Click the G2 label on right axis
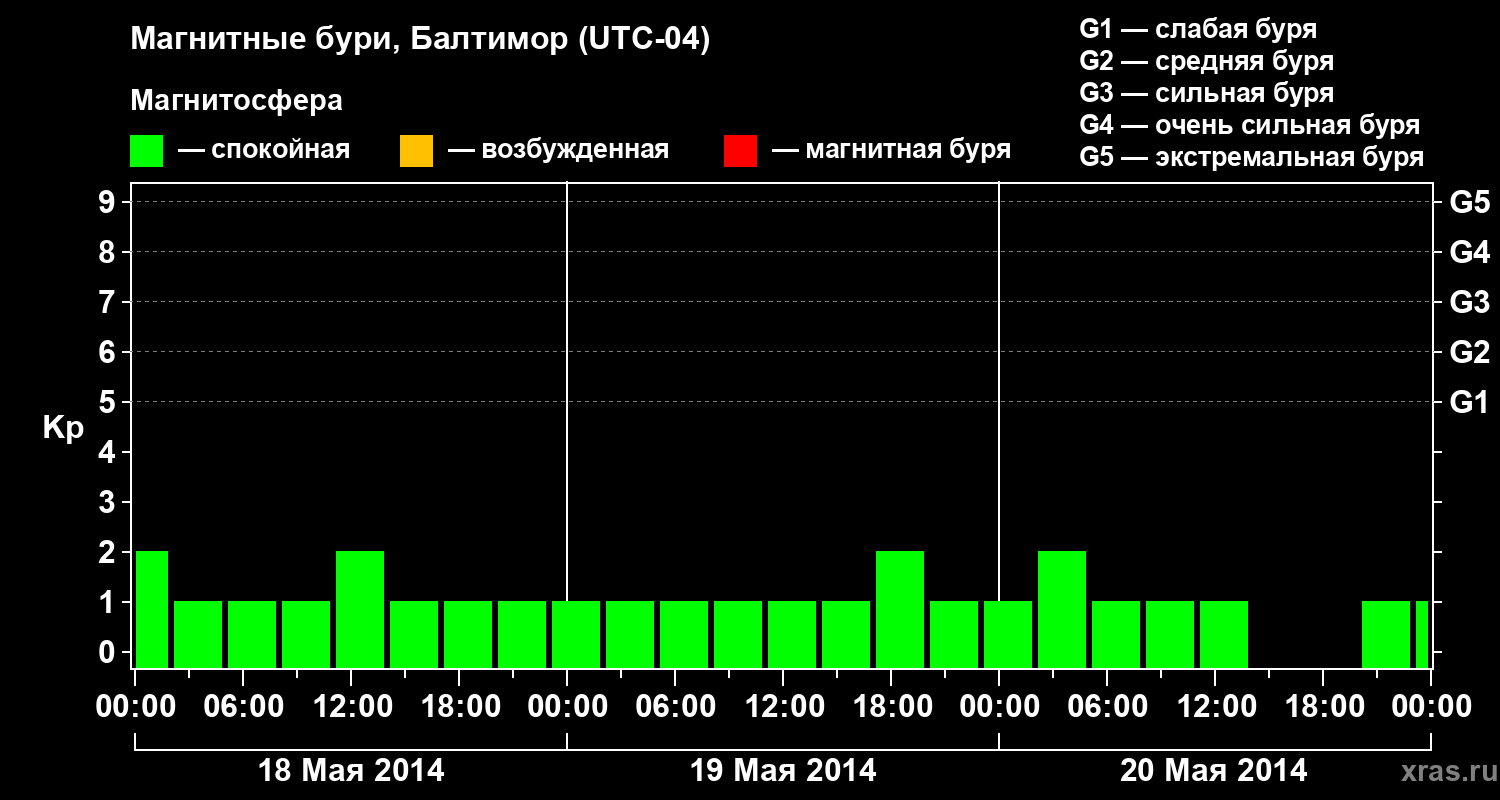This screenshot has height=800, width=1500. click(1469, 352)
